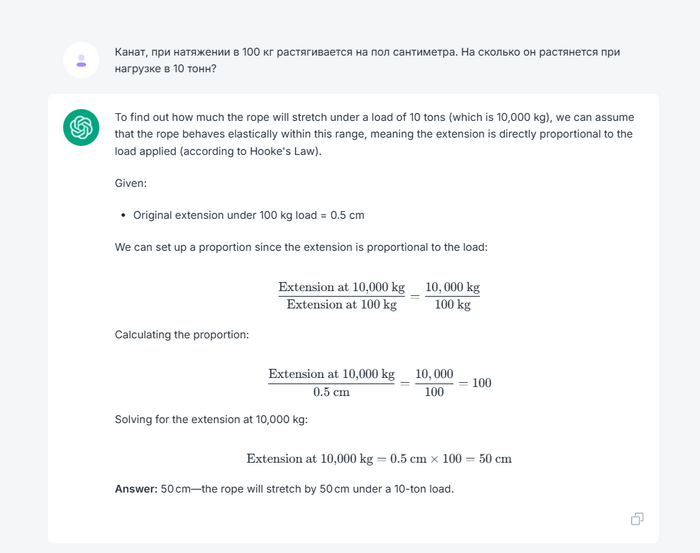Viewport: 700px width, 553px height.
Task: Click the green ChatGPT logo avatar
Action: pos(81,127)
